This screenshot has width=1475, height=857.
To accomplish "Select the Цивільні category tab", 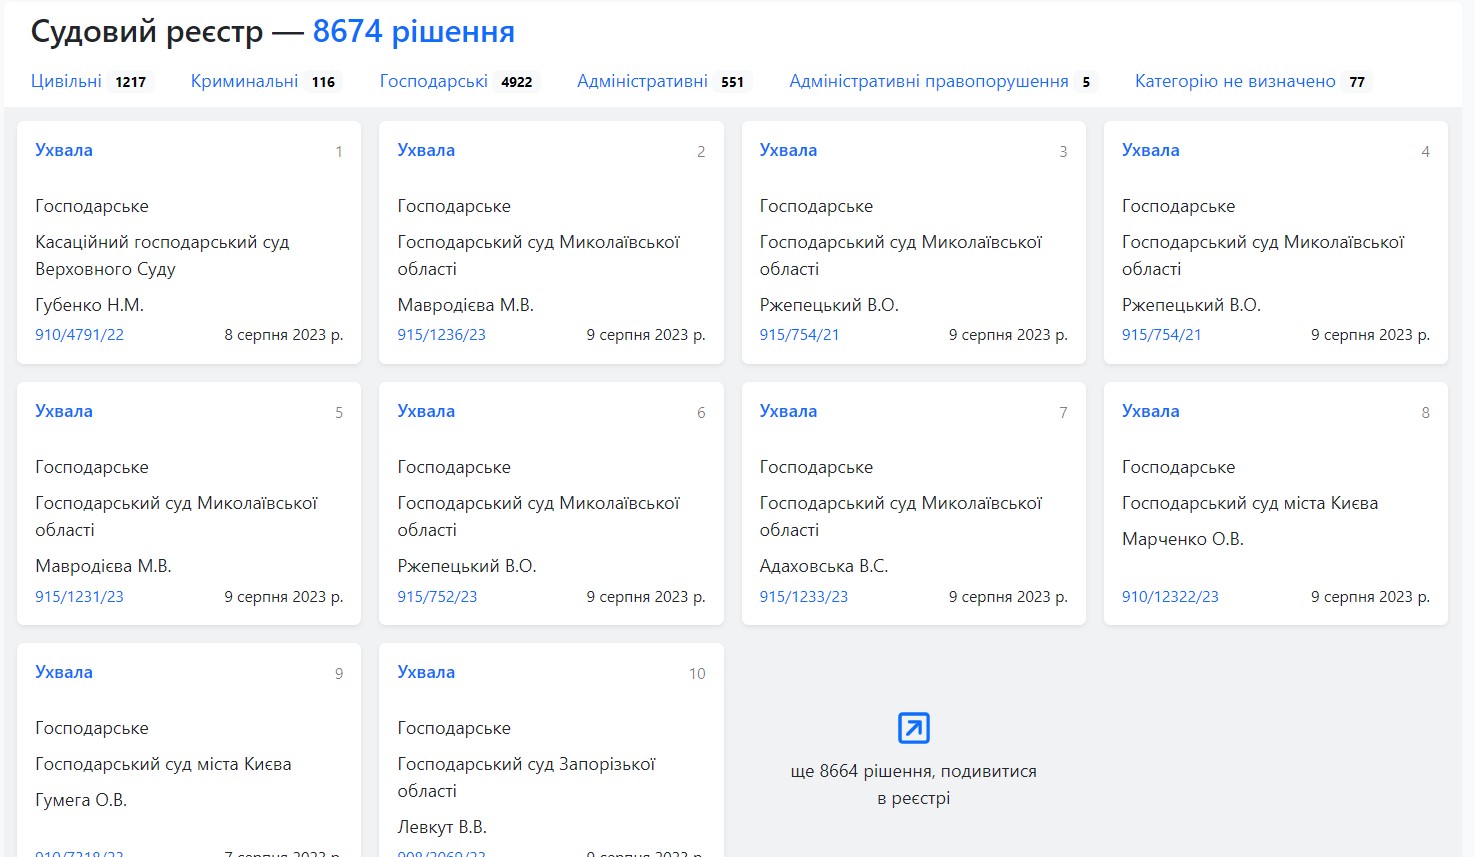I will click(66, 81).
